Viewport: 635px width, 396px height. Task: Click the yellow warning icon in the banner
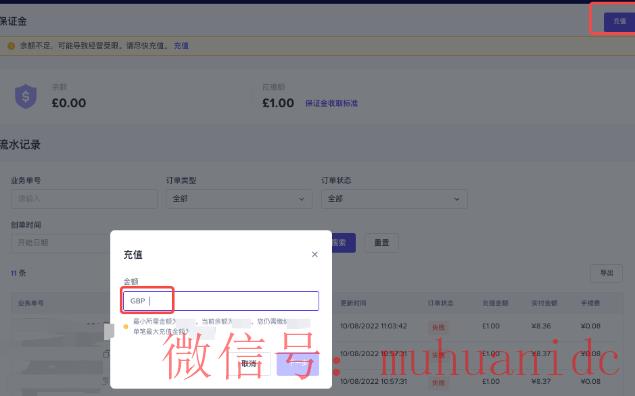click(11, 46)
